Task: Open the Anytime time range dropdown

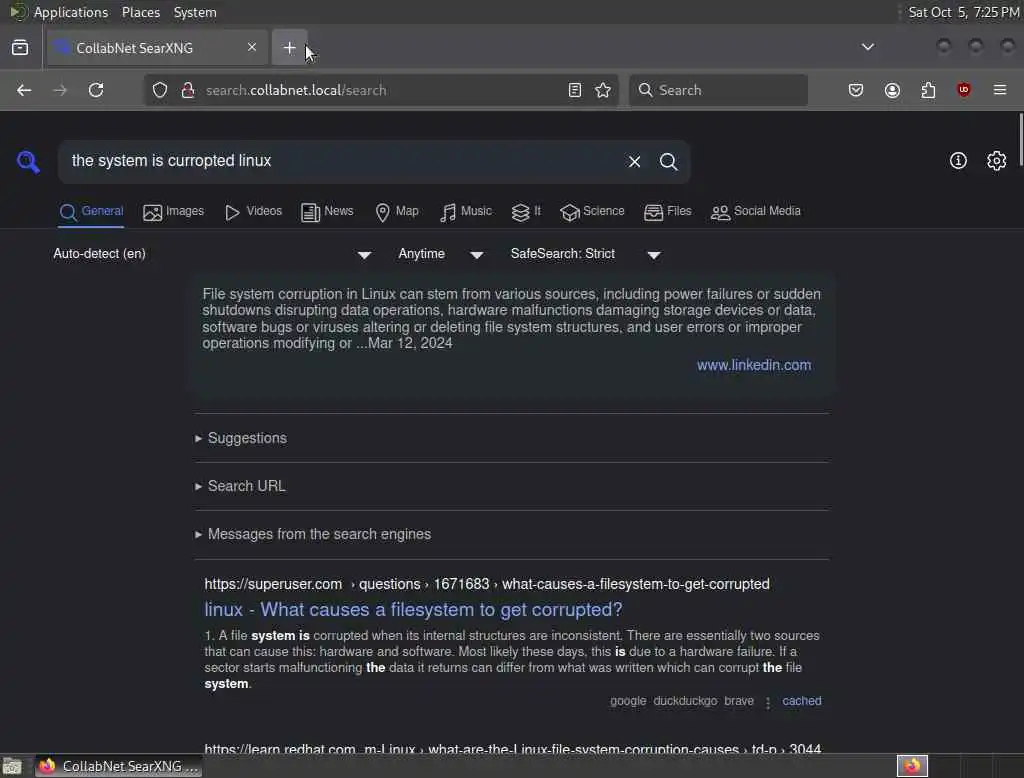Action: pos(441,254)
